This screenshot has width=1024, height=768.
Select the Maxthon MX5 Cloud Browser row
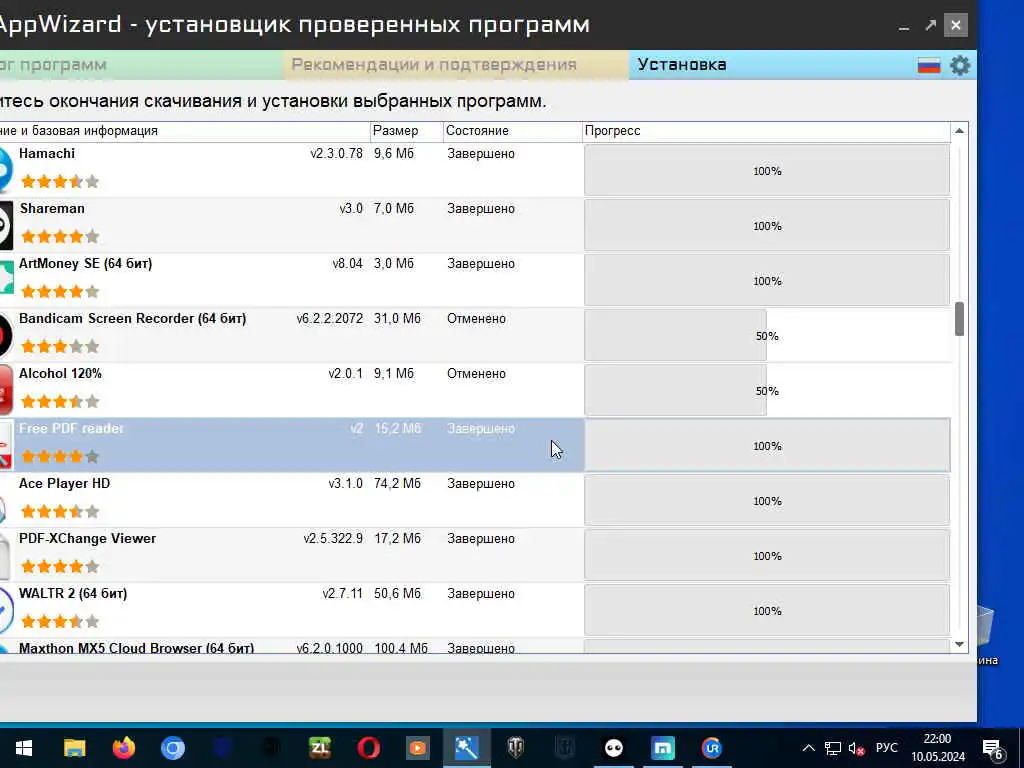pyautogui.click(x=475, y=646)
